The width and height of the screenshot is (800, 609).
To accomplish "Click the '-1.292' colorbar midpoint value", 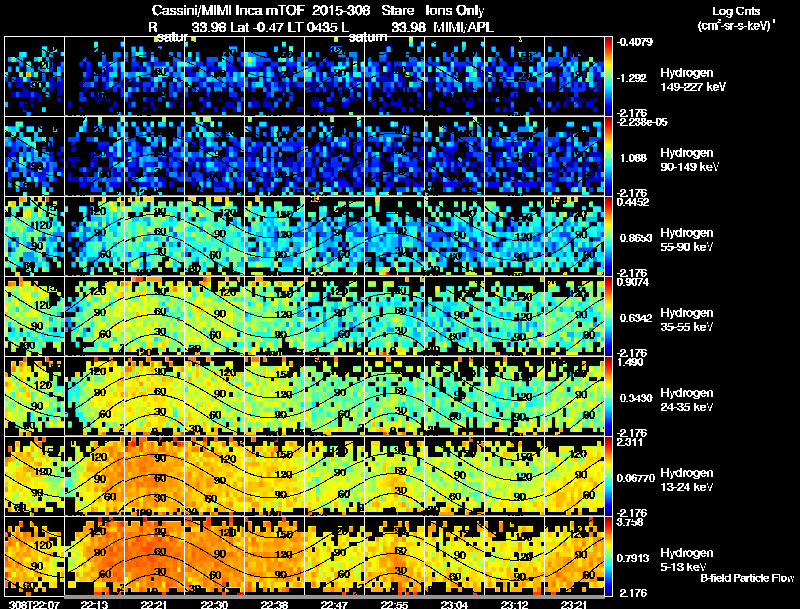I will pyautogui.click(x=632, y=78).
